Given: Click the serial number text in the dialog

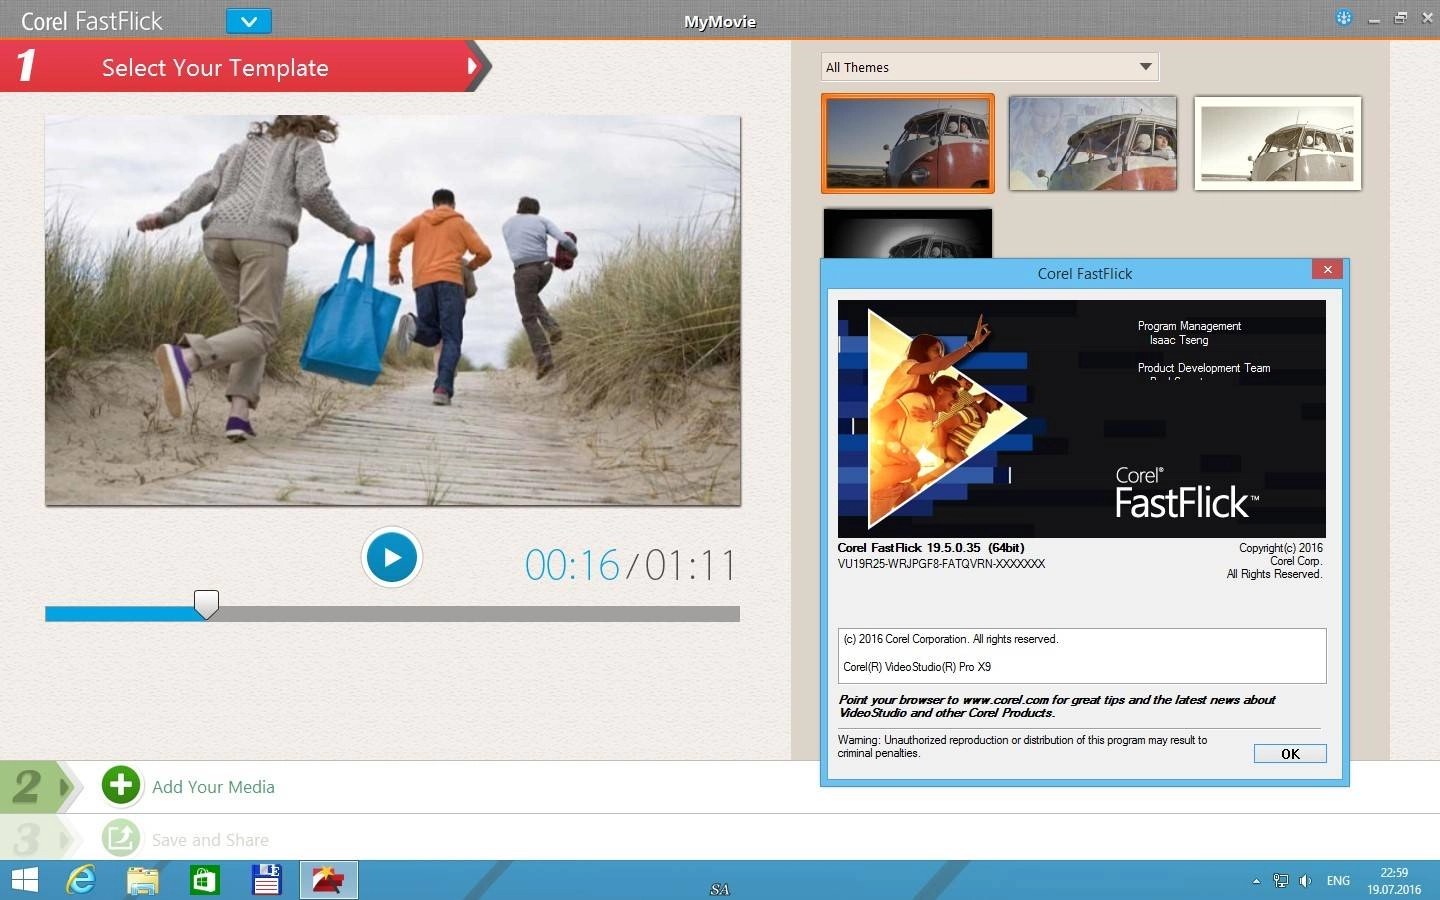Looking at the screenshot, I should 941,564.
